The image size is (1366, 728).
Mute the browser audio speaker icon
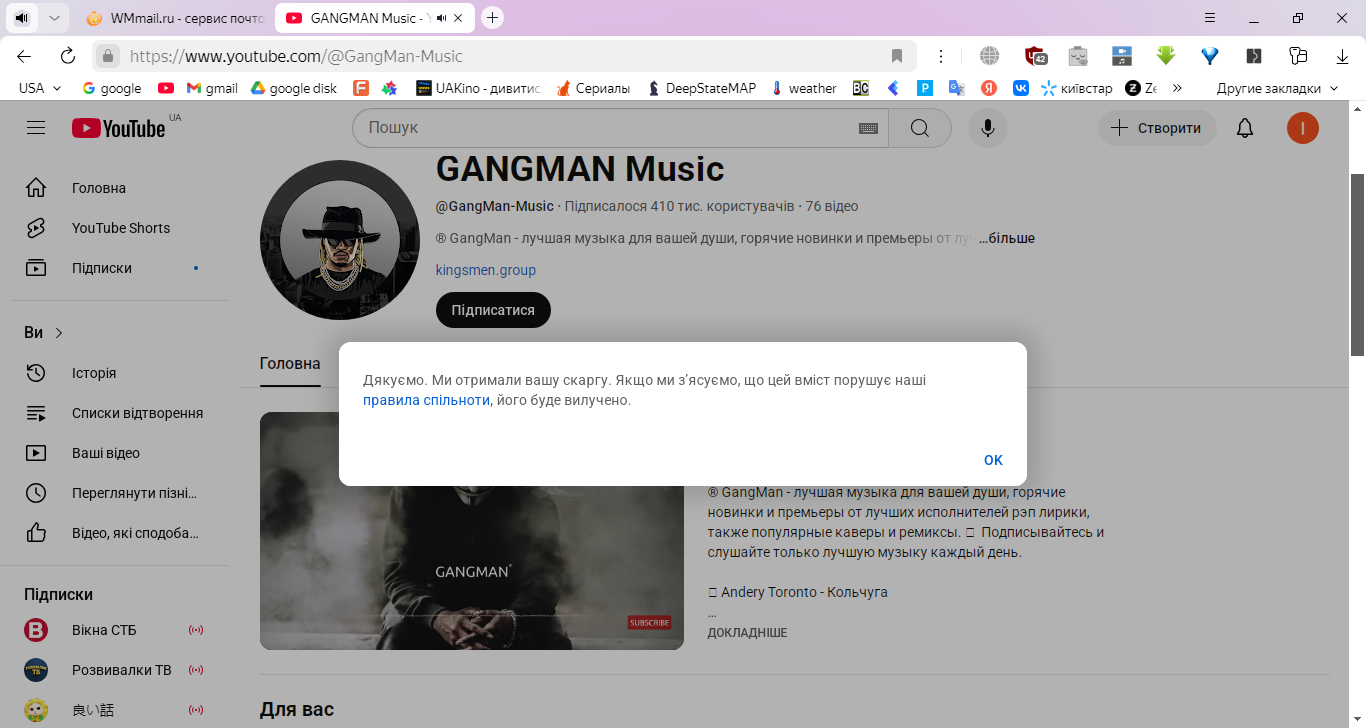[x=22, y=18]
